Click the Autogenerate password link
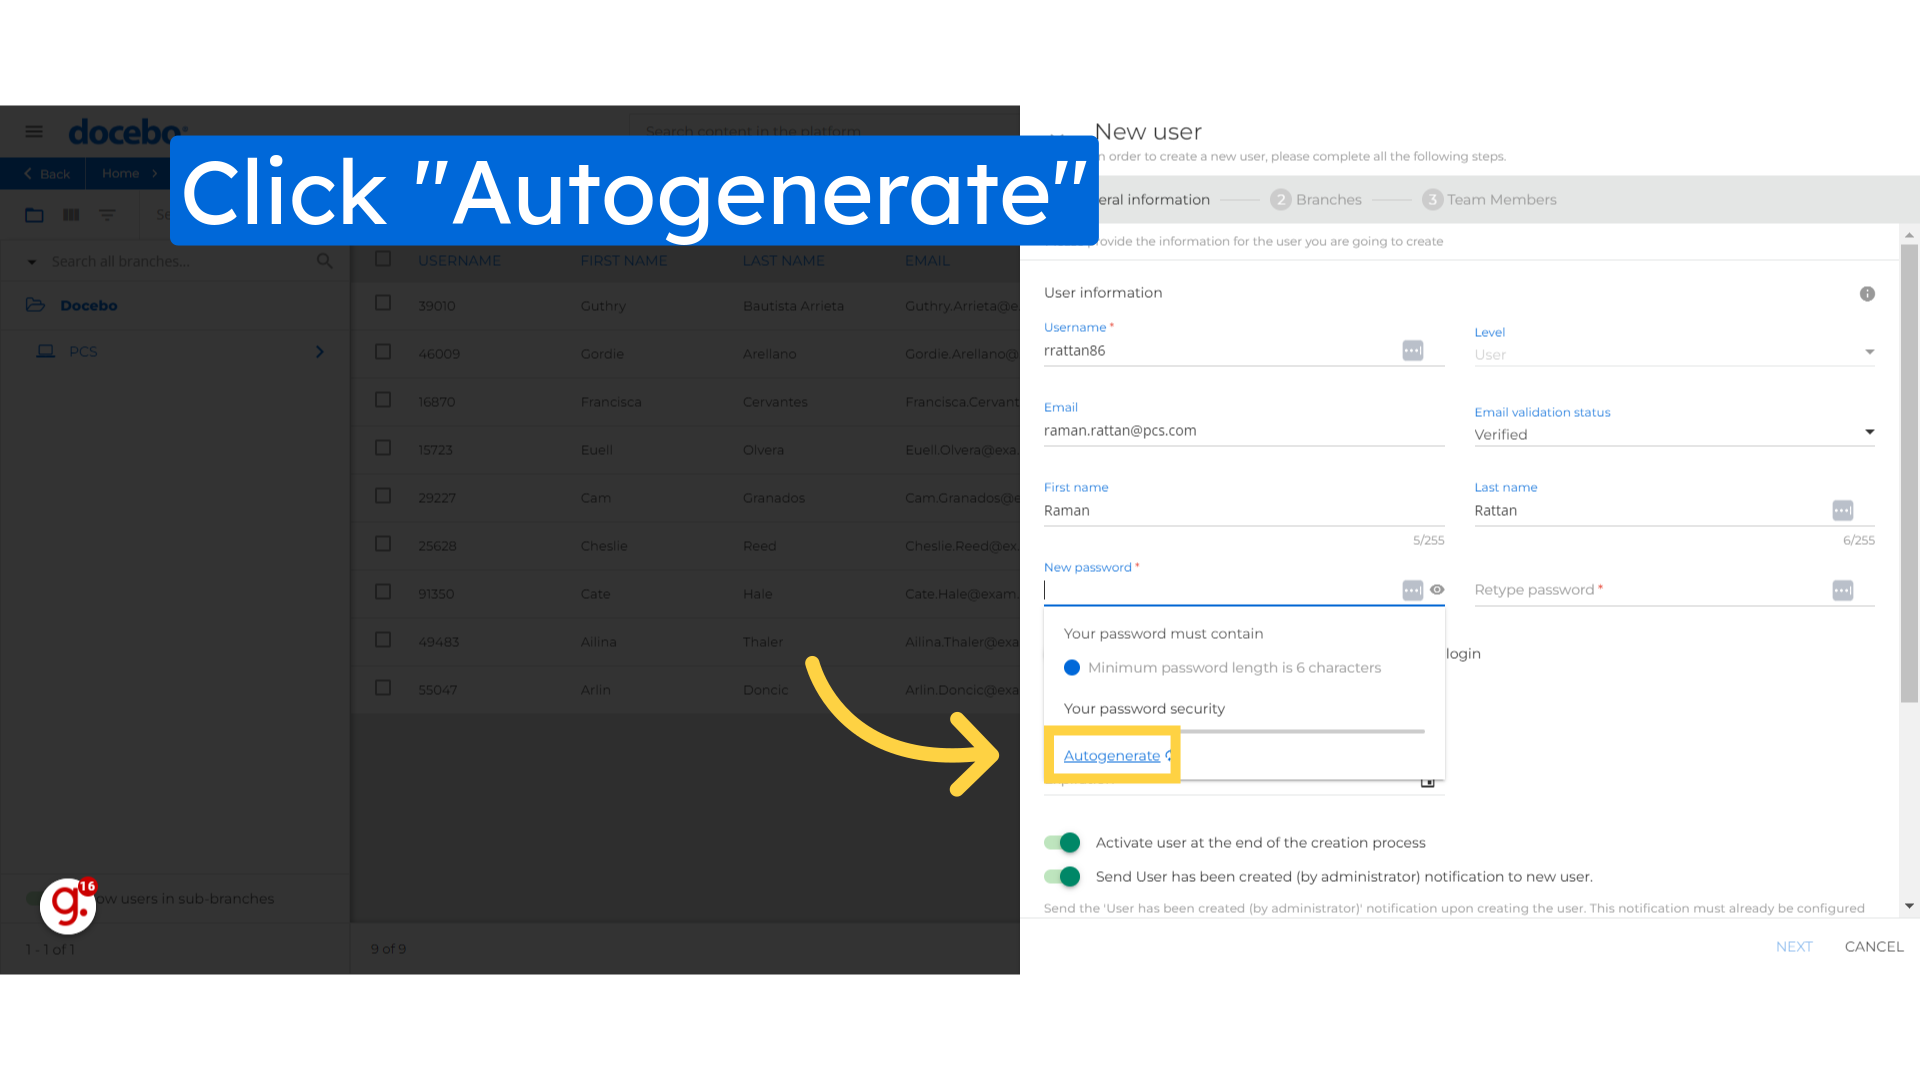 click(x=1113, y=754)
